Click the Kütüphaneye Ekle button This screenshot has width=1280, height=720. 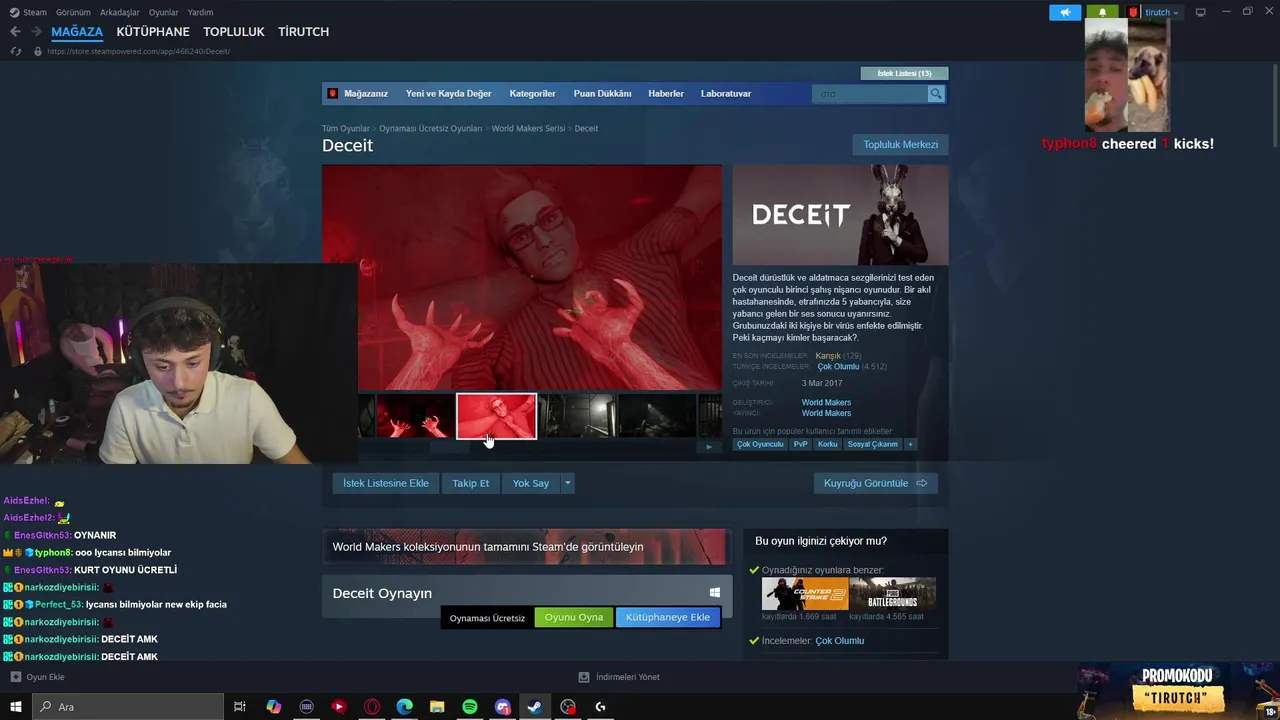pos(668,617)
